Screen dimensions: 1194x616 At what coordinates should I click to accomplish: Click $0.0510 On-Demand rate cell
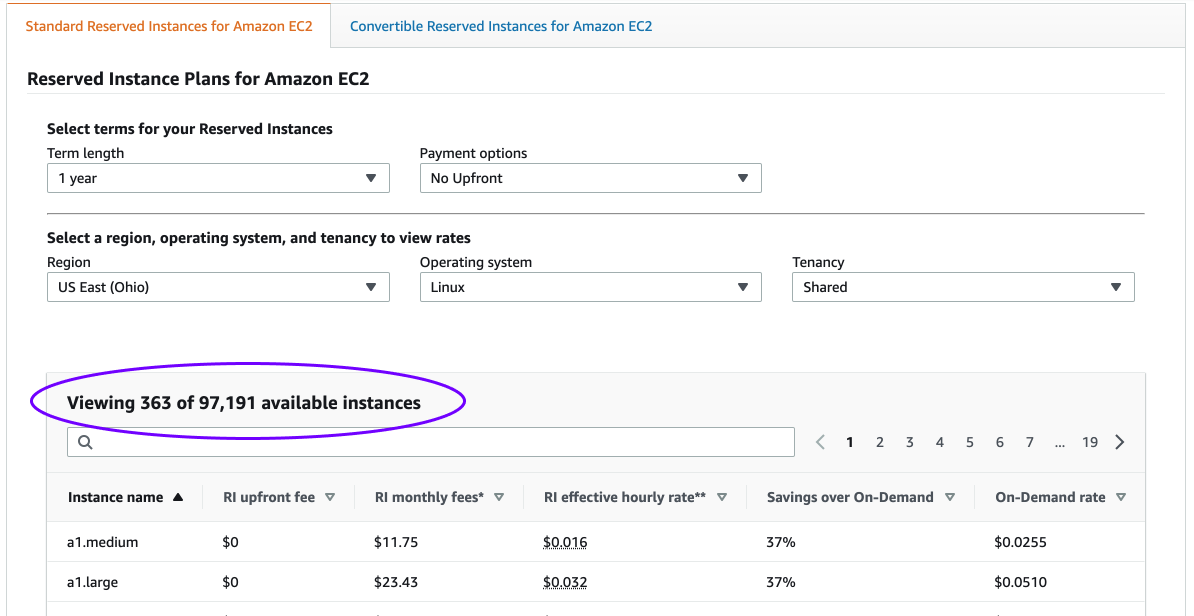pyautogui.click(x=1020, y=582)
